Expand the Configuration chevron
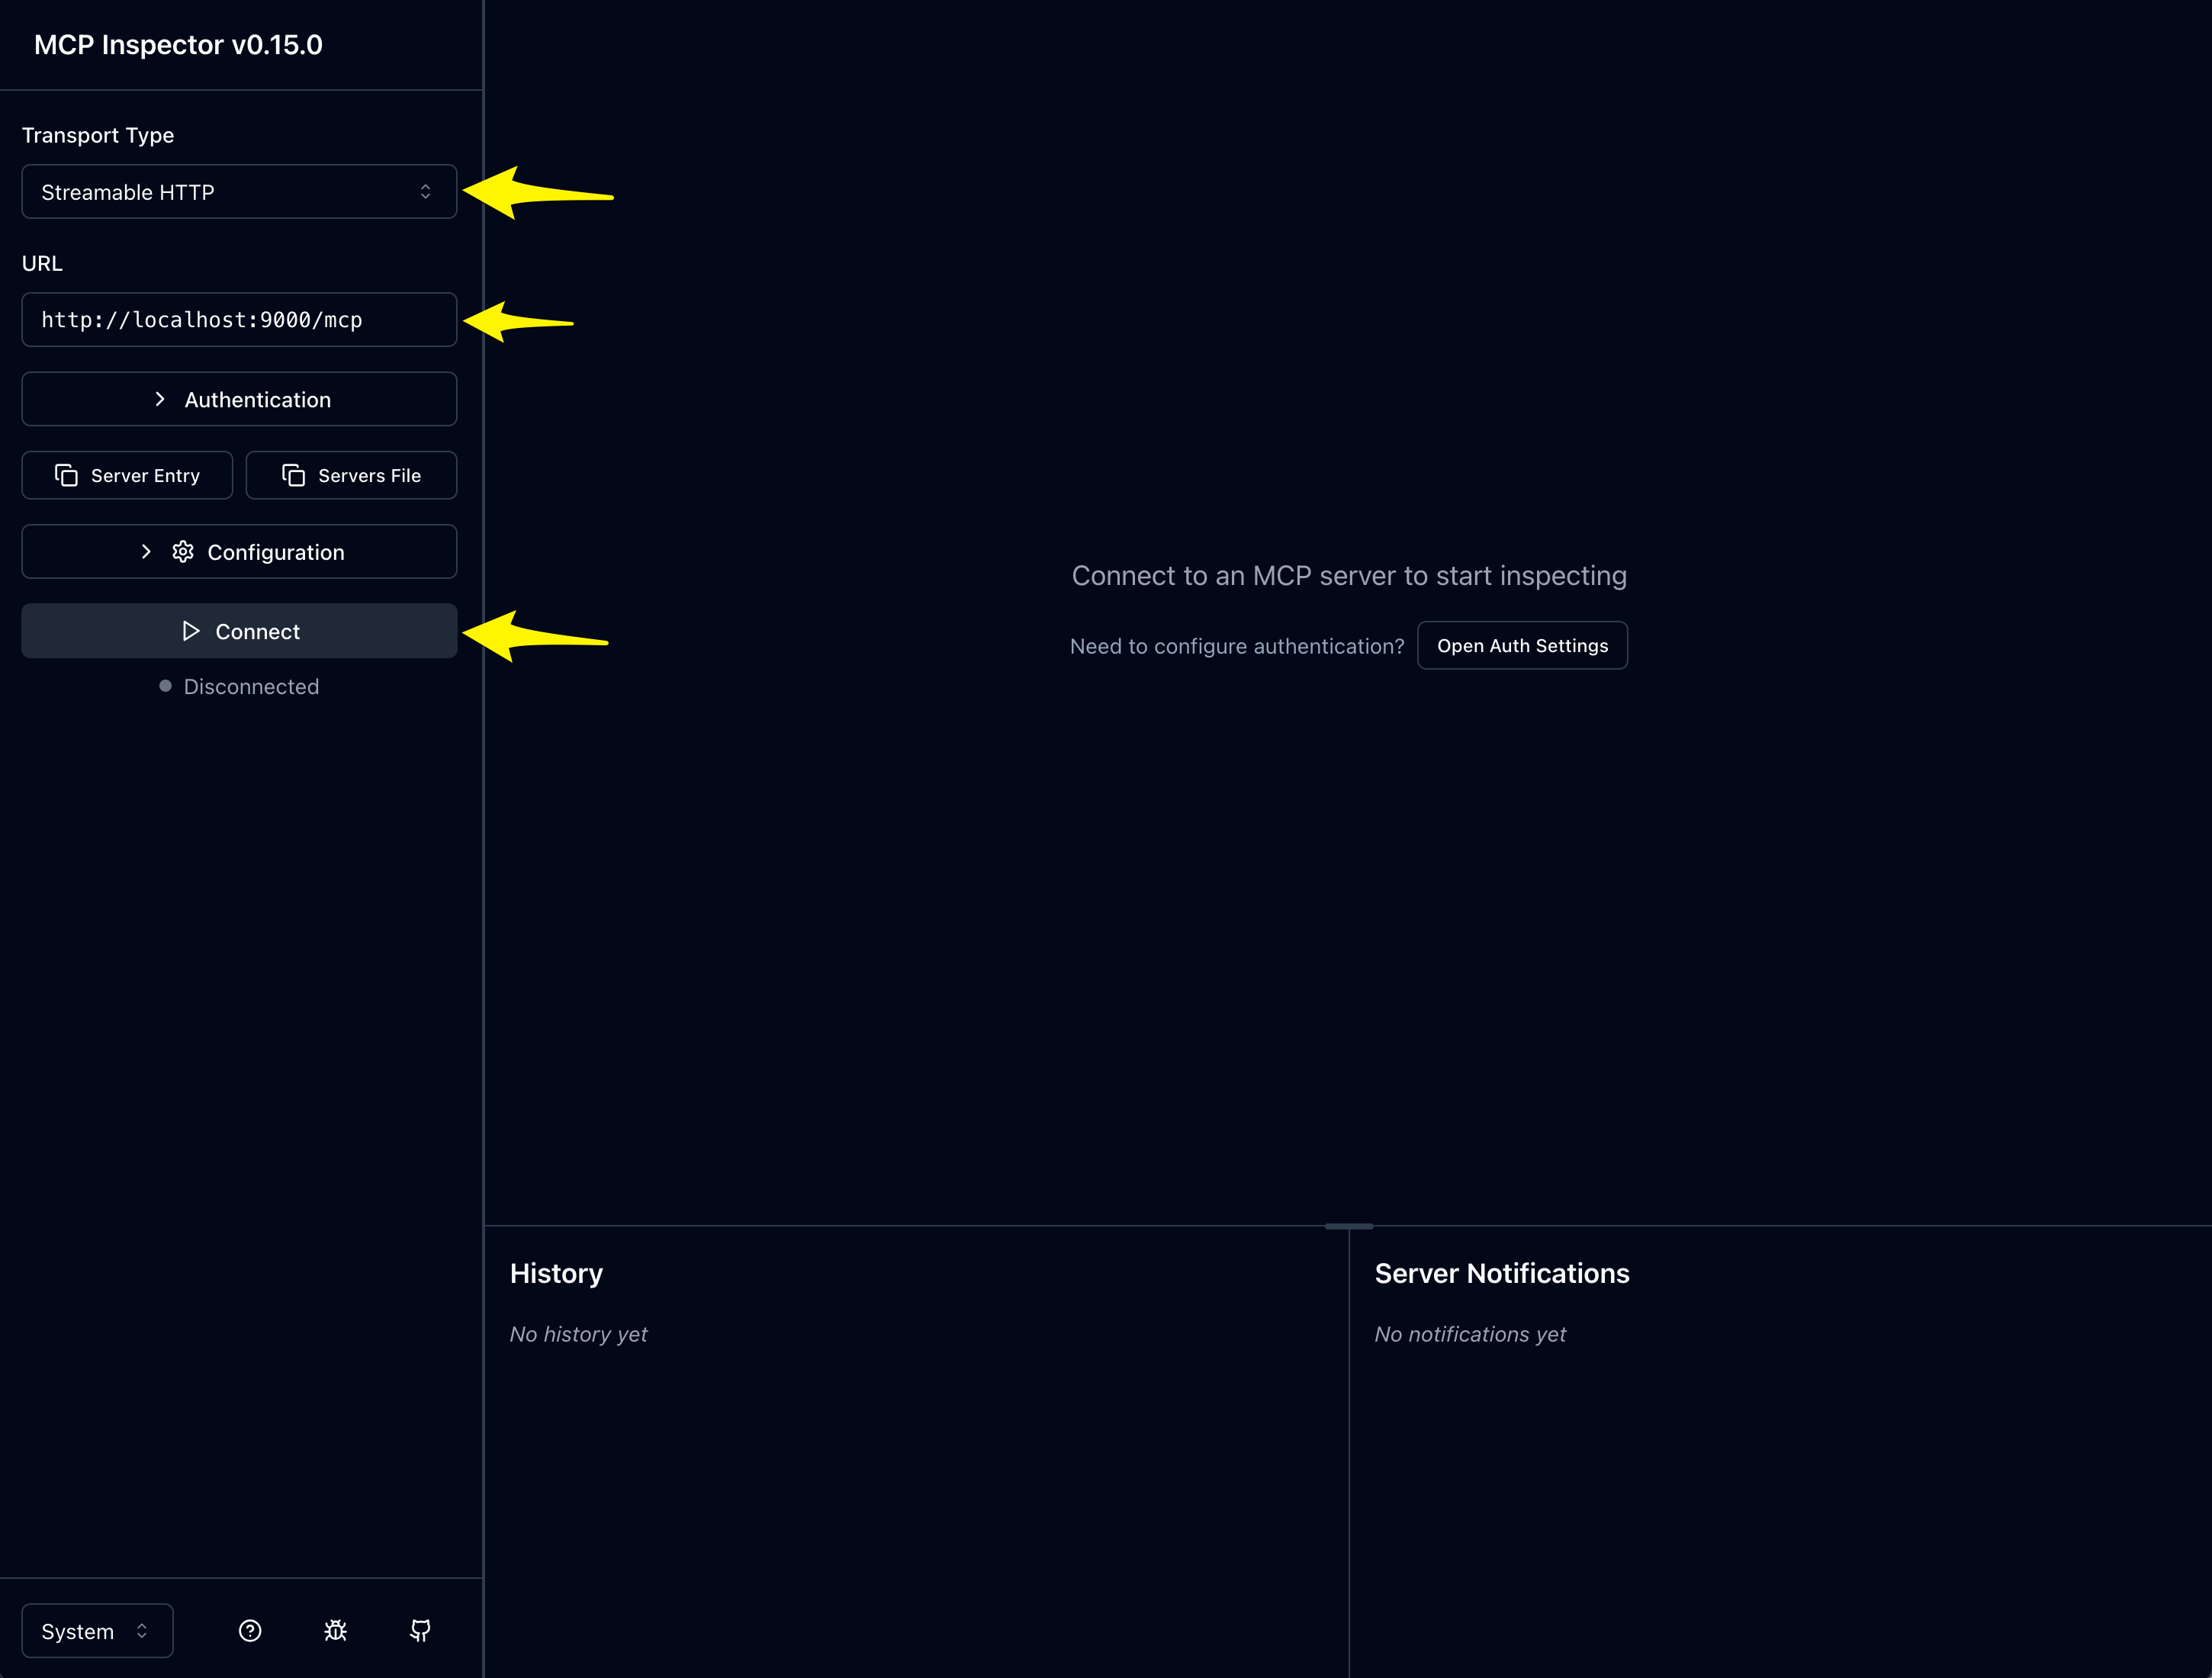The width and height of the screenshot is (2212, 1678). pos(146,552)
